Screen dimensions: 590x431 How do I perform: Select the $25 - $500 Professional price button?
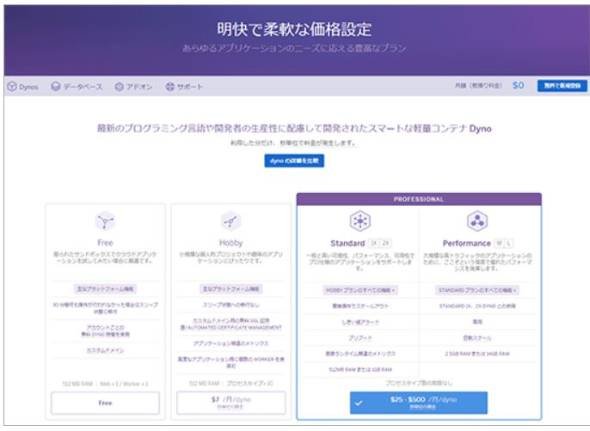418,403
